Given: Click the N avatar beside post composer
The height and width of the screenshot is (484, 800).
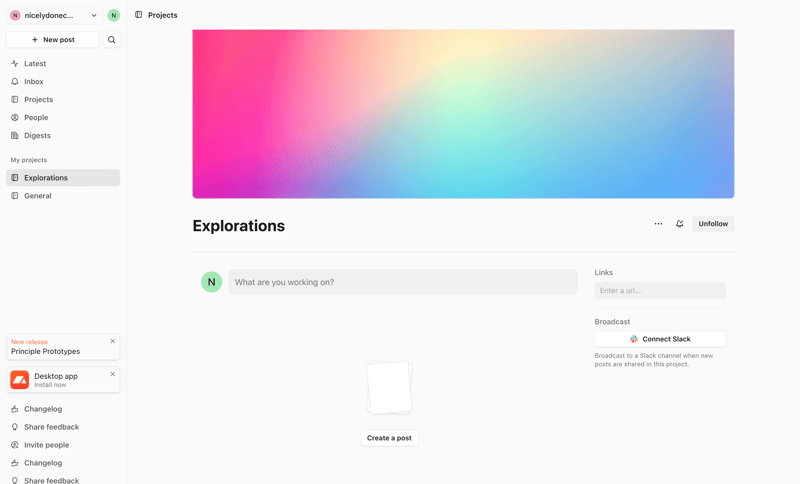Looking at the screenshot, I should coord(211,282).
